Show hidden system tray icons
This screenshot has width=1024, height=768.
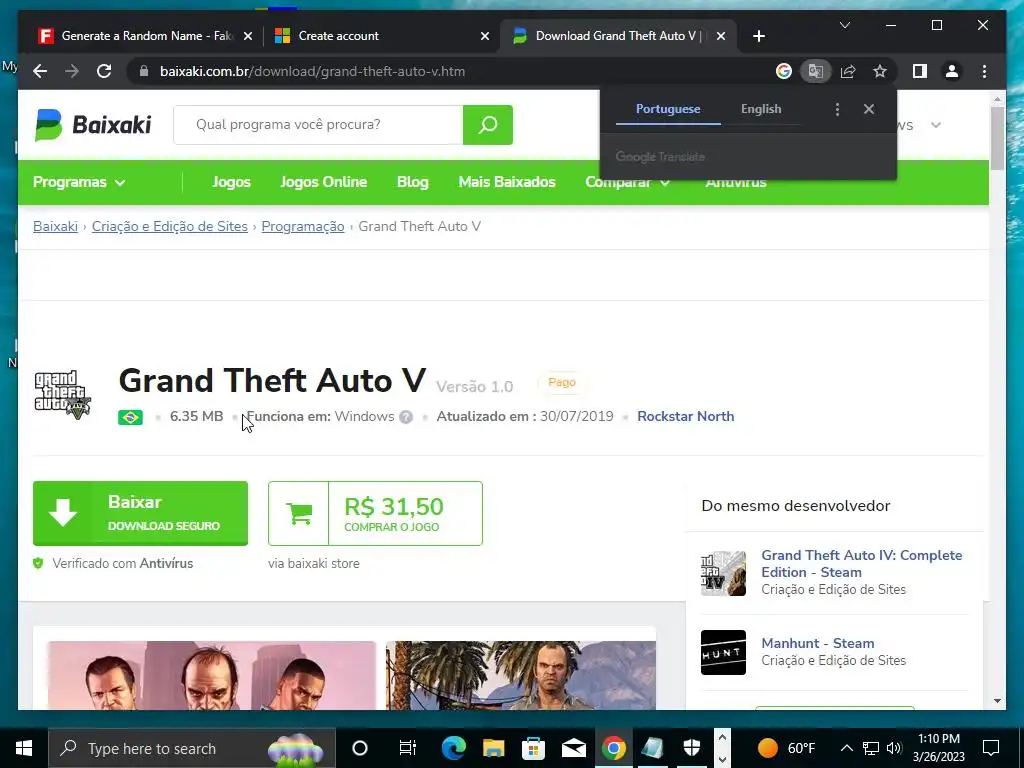point(846,748)
